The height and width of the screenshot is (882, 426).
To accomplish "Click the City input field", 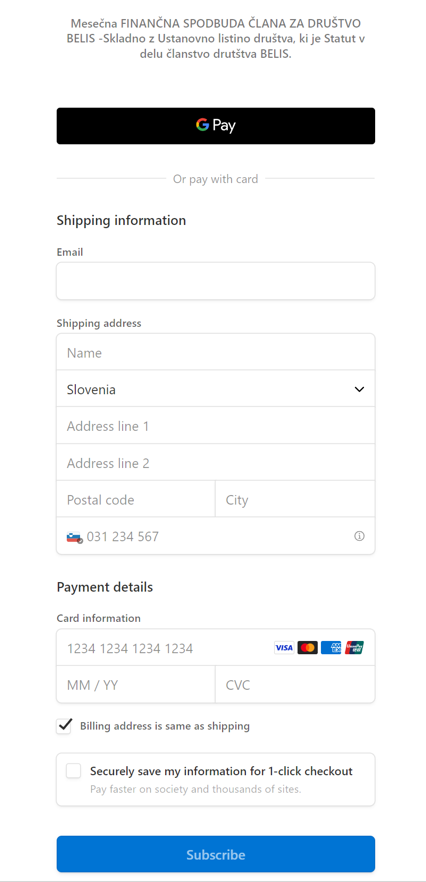I will coord(295,500).
